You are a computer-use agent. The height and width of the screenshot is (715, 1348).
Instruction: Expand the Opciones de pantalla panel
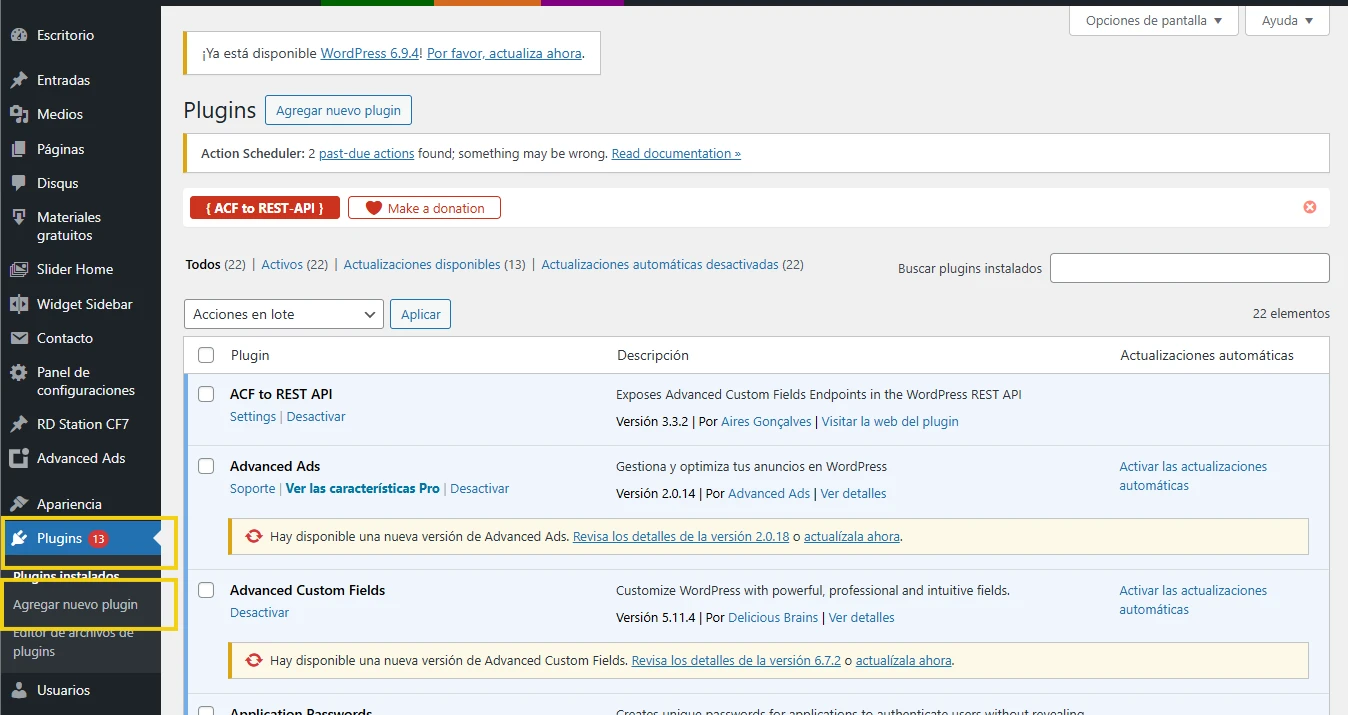pos(1153,20)
